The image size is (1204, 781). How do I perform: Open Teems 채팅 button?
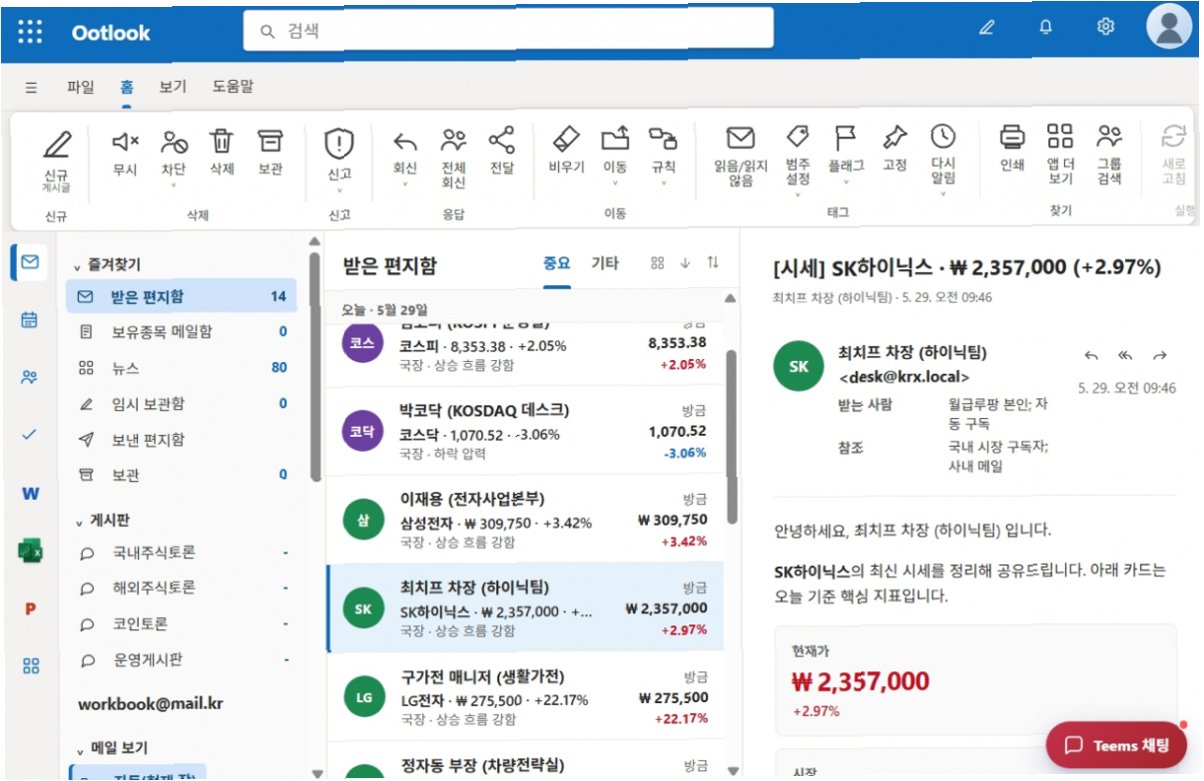(1116, 745)
